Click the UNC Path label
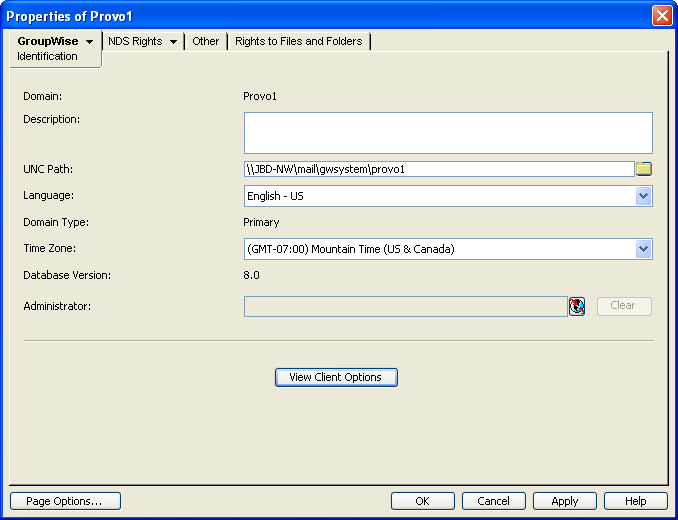Screen dimensions: 678x520 point(48,169)
